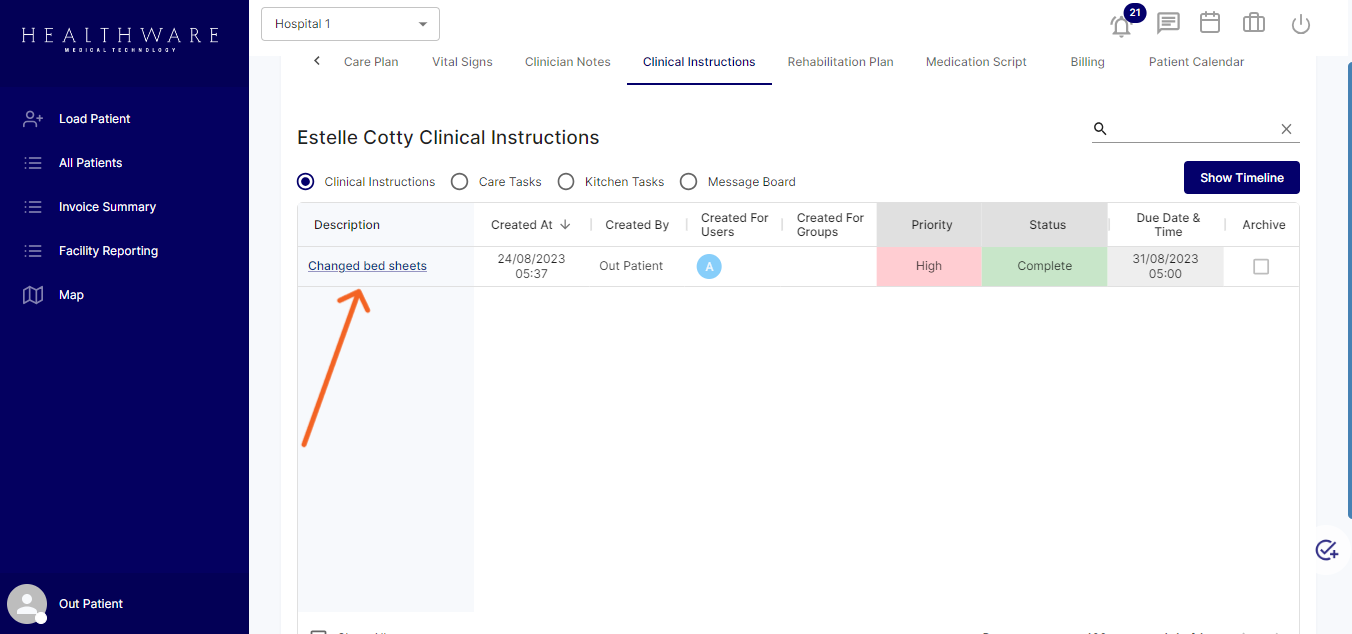This screenshot has width=1352, height=634.
Task: Click the power logout icon
Action: tap(1300, 24)
